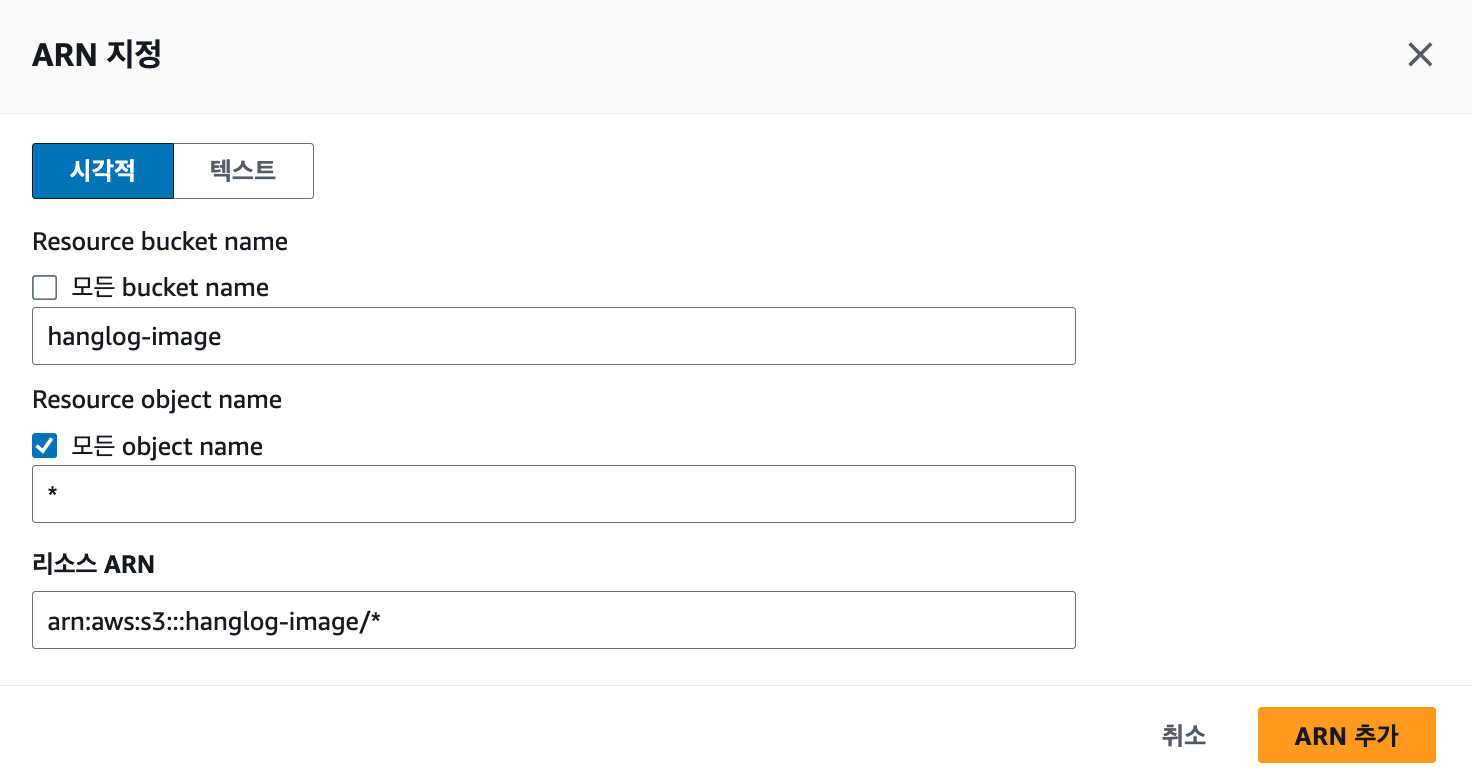Switch to the 시각적 tab
The width and height of the screenshot is (1472, 782).
point(103,171)
